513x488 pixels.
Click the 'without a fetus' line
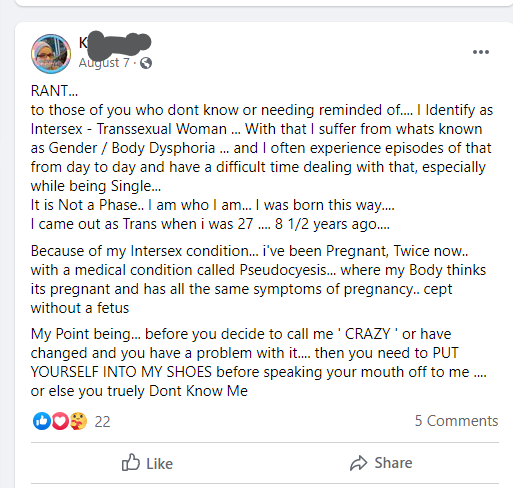click(x=80, y=308)
